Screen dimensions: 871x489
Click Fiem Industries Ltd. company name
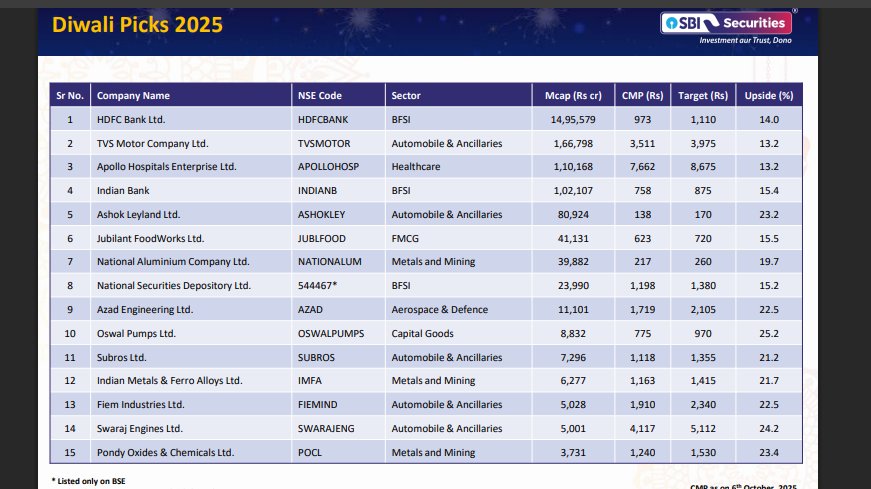[141, 405]
